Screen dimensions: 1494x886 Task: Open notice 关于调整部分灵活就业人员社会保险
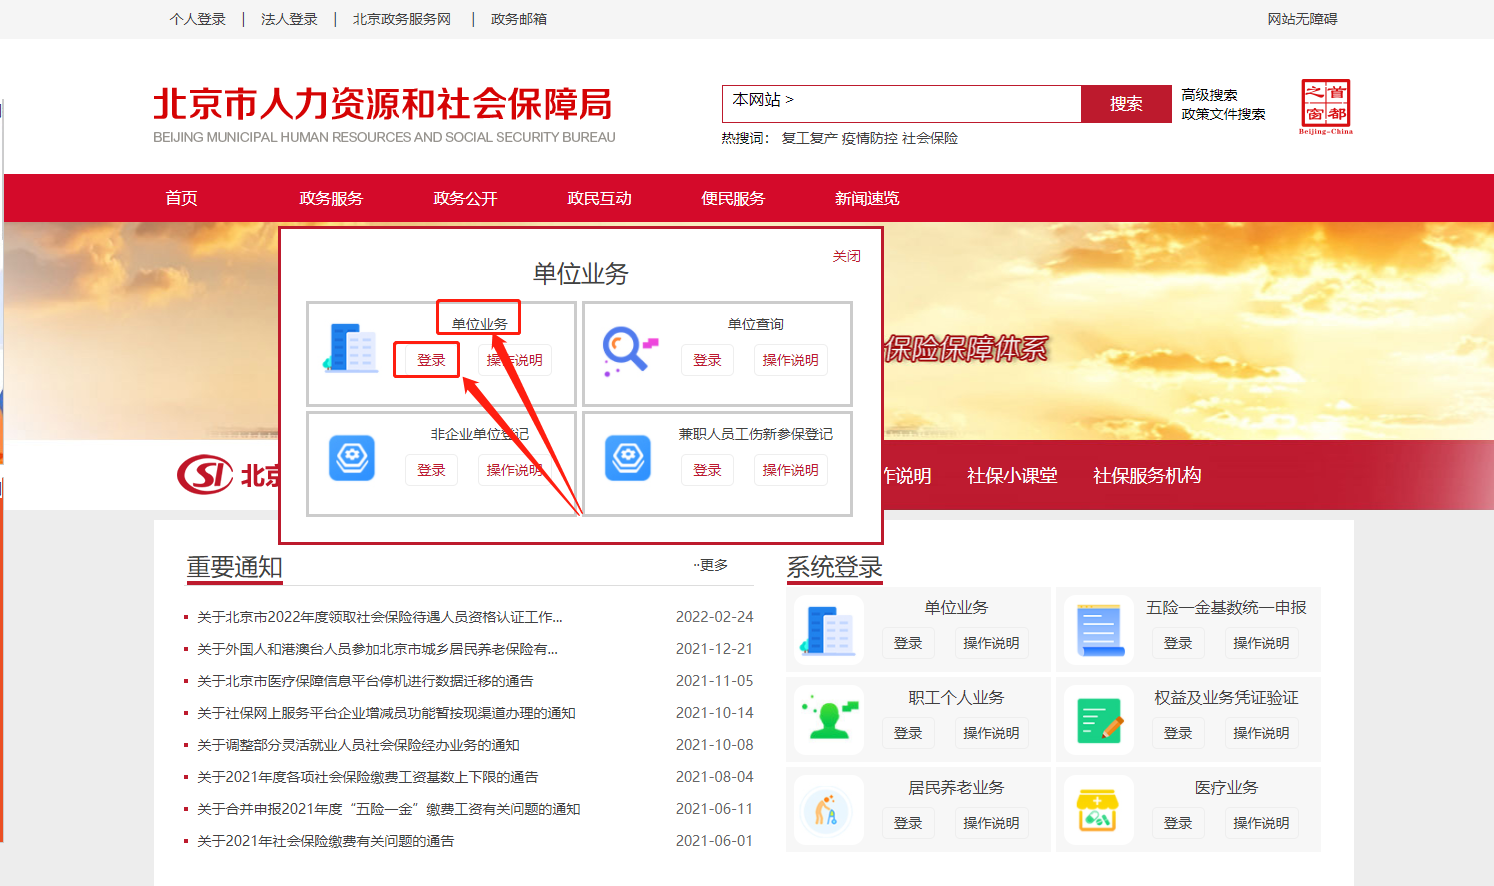click(358, 745)
